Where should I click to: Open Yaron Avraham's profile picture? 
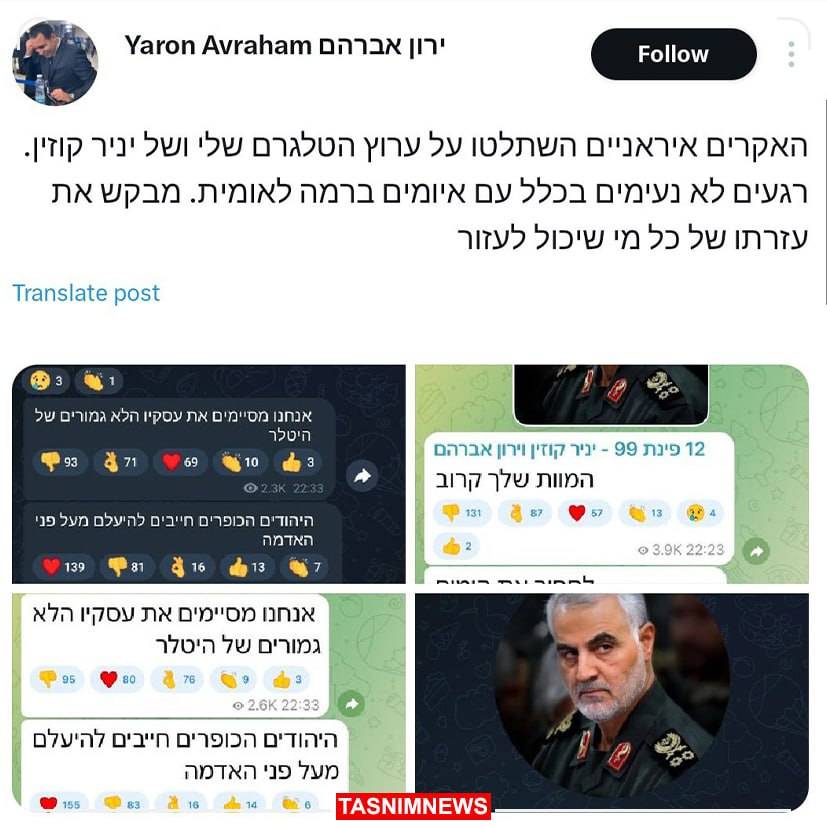pos(55,63)
